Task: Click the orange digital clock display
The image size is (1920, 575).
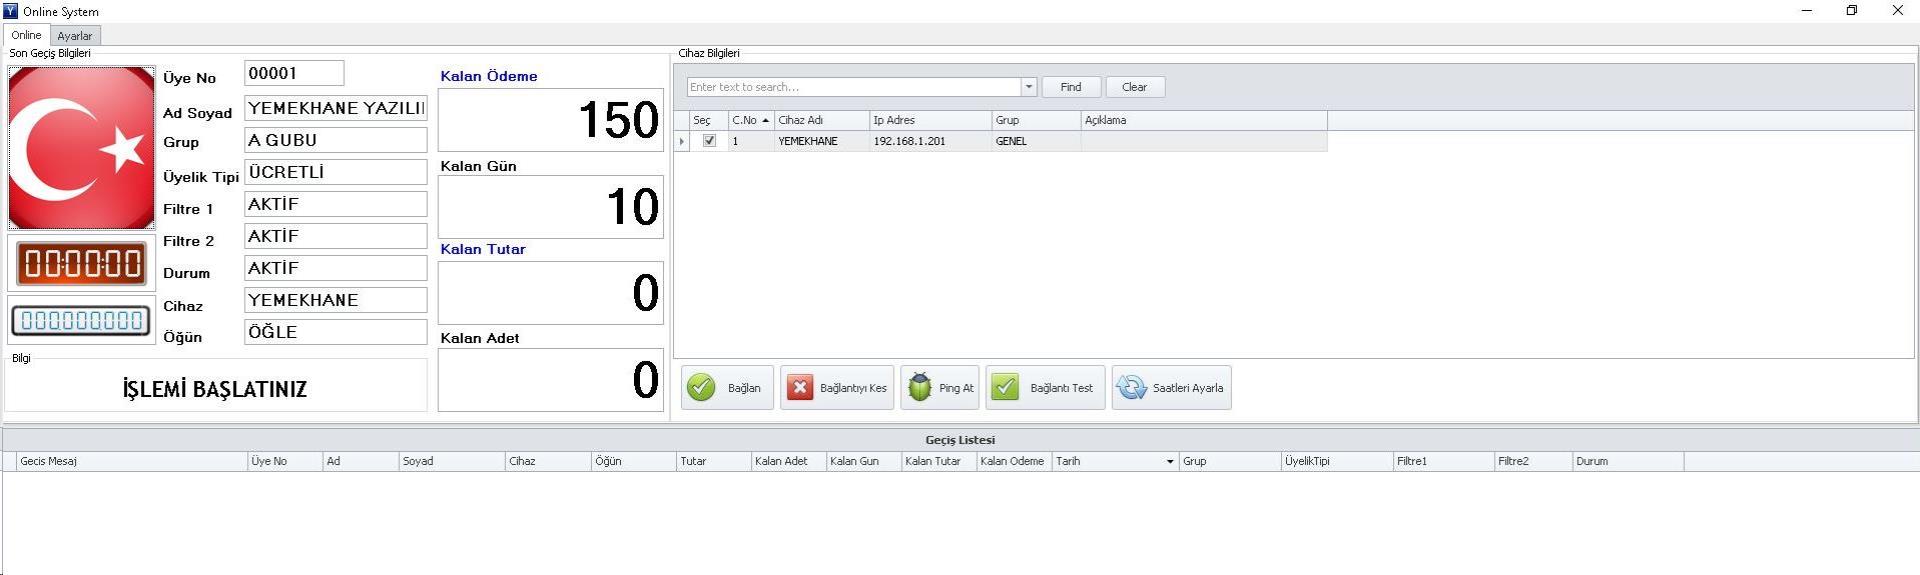Action: 82,264
